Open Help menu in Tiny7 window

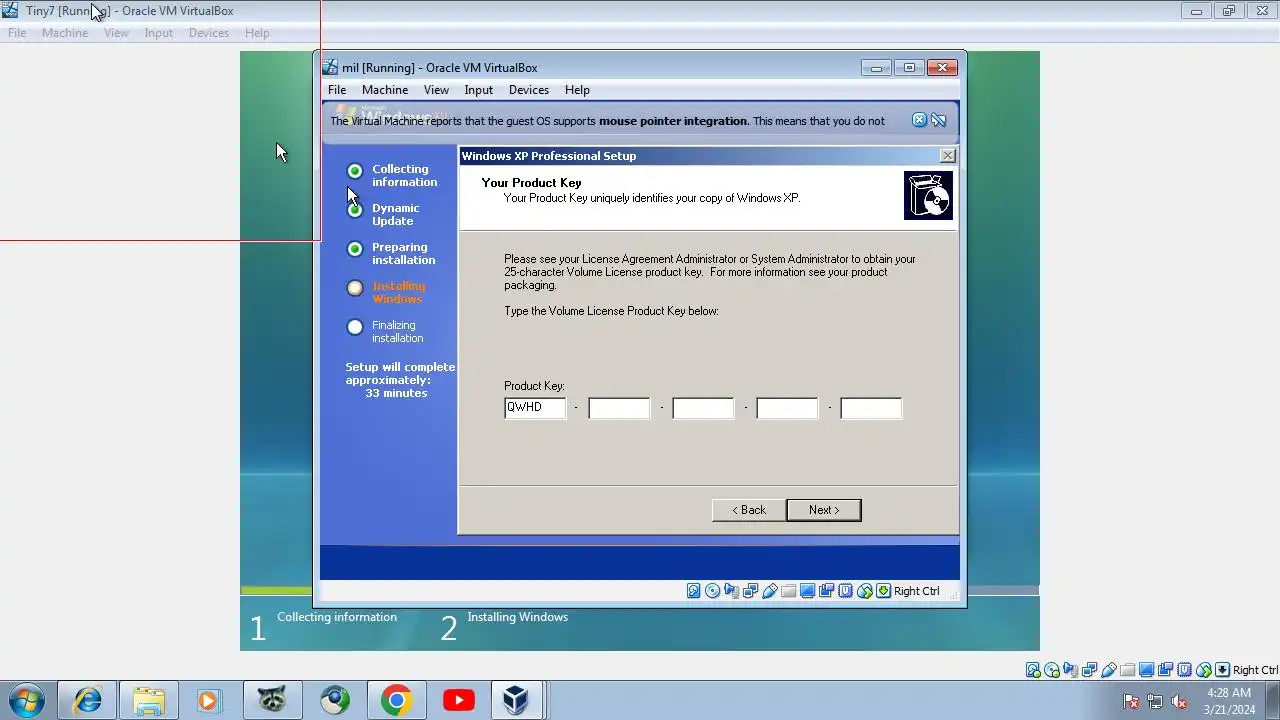(257, 33)
